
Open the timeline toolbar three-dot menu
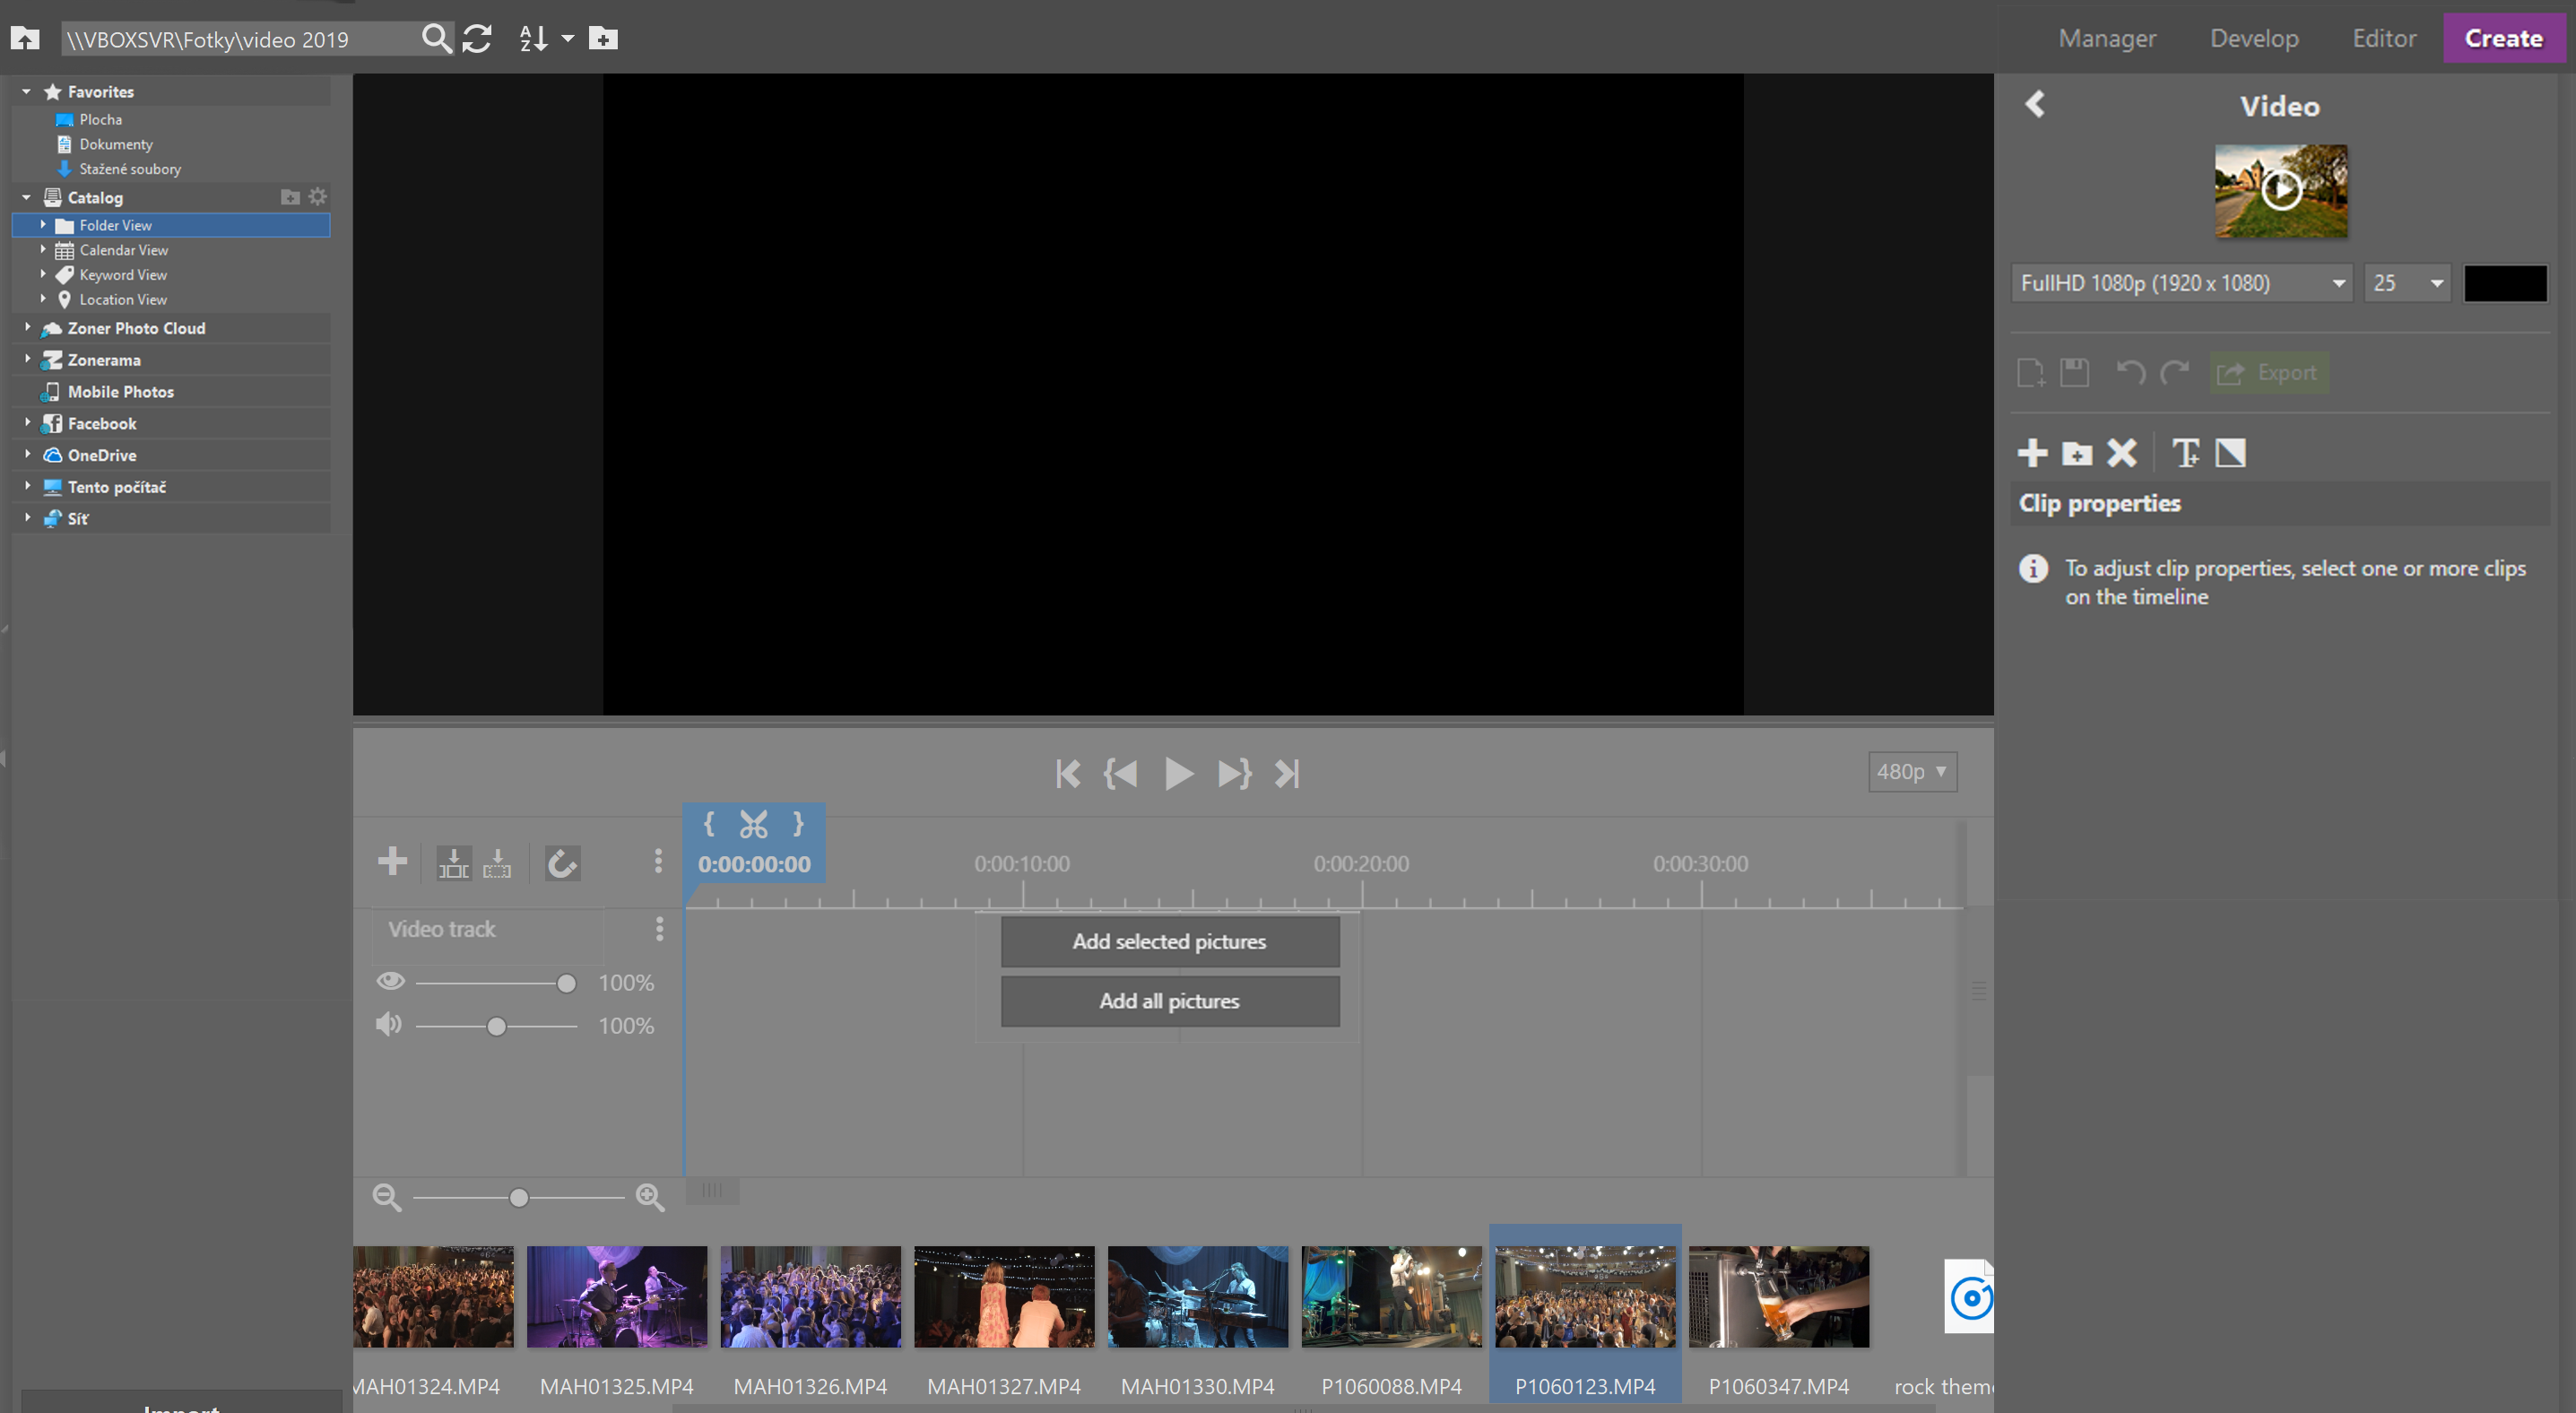(658, 861)
